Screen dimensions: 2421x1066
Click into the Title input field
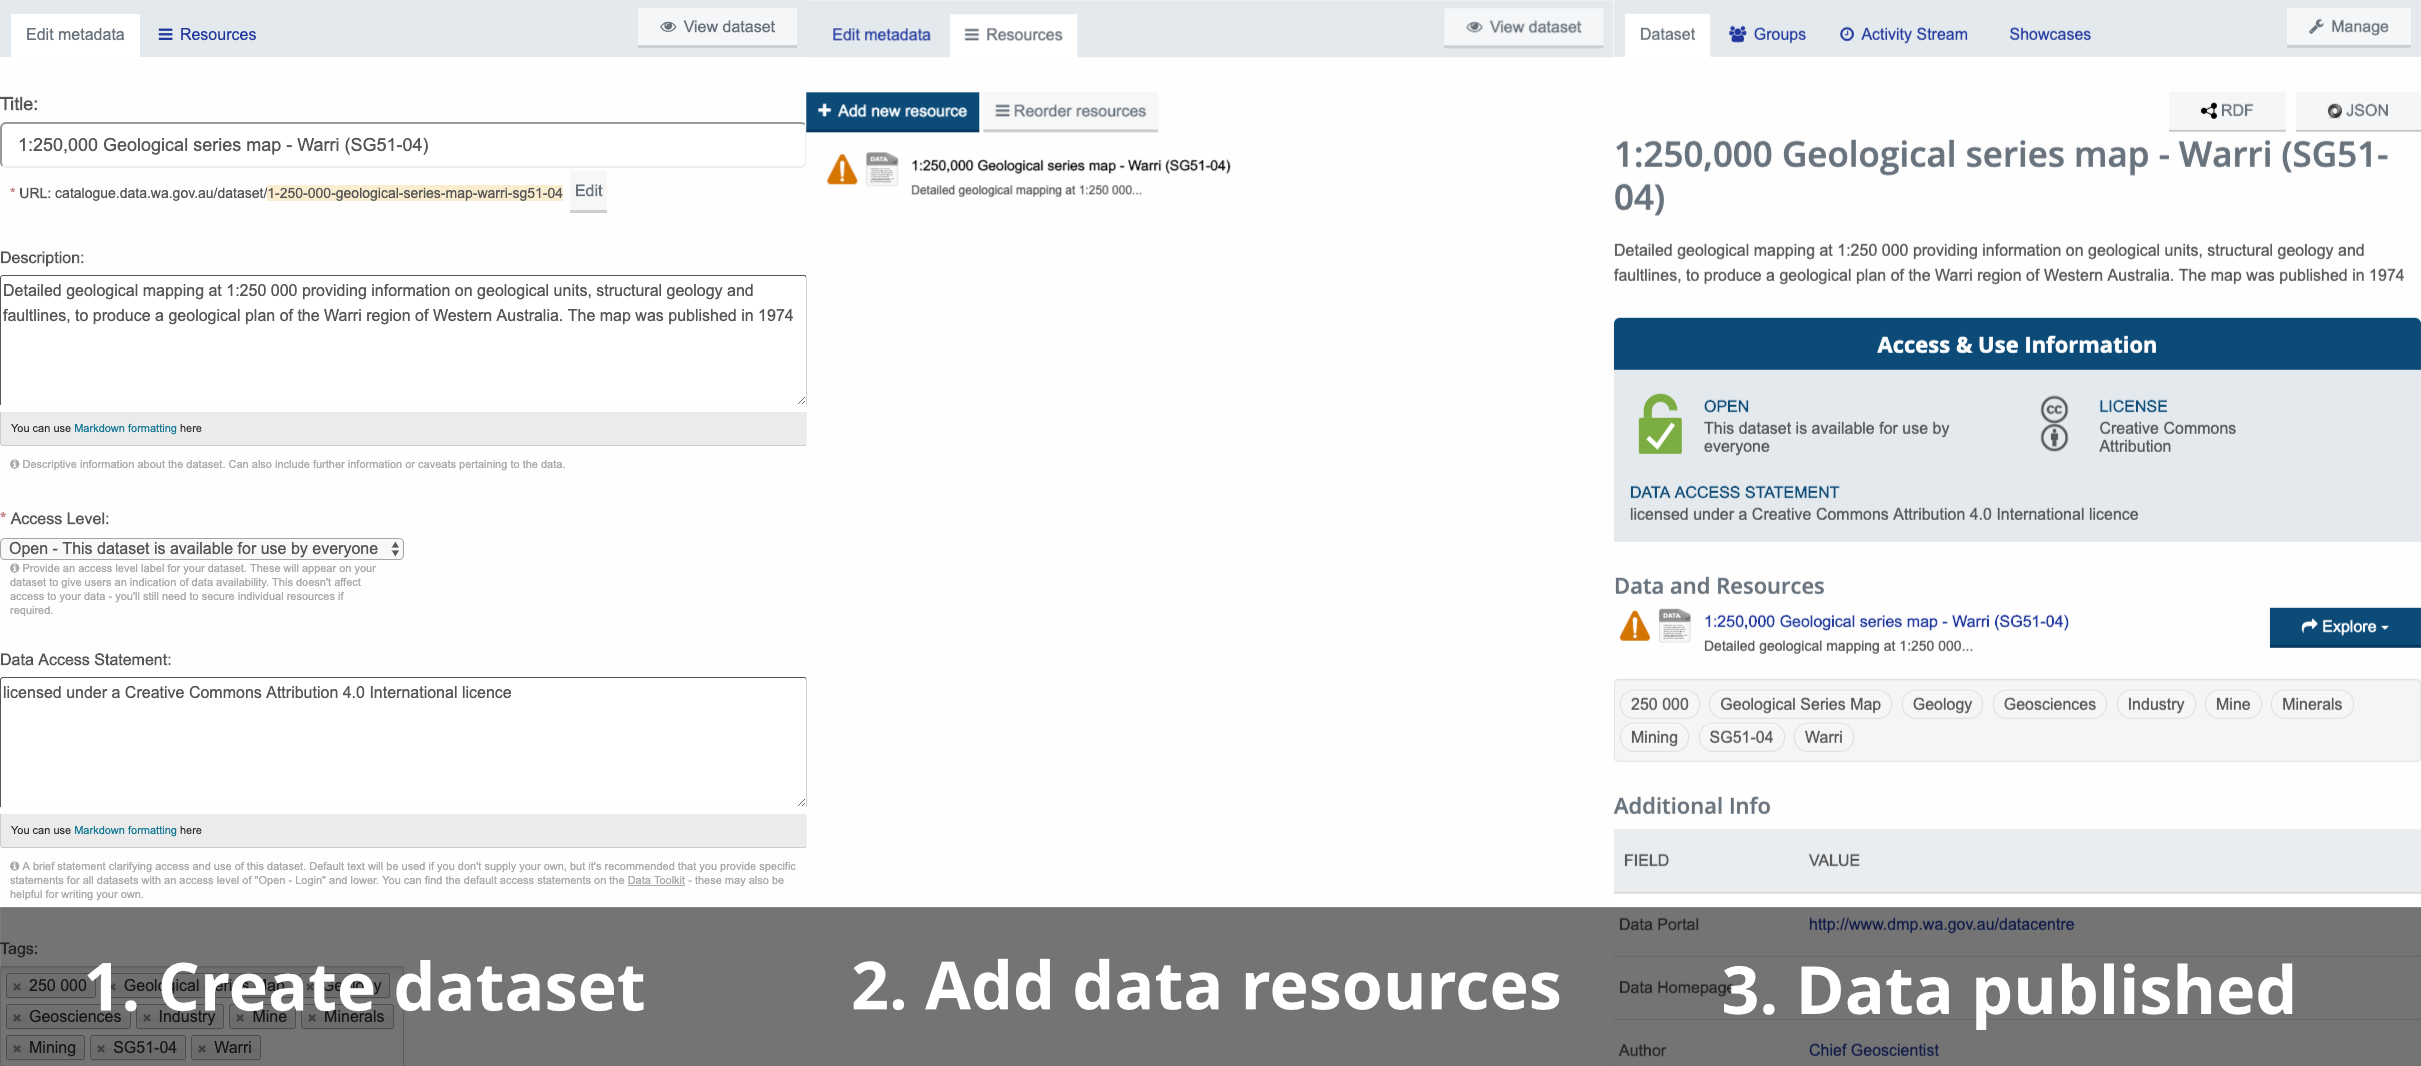[403, 145]
